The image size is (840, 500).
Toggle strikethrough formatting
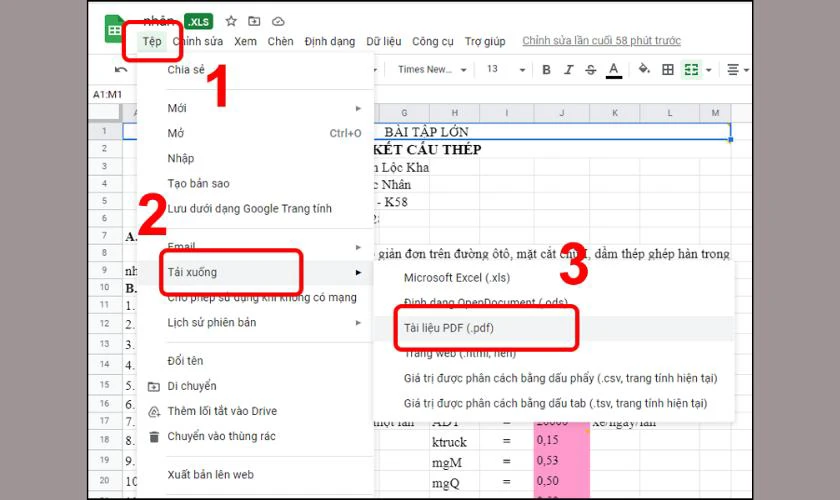click(590, 70)
